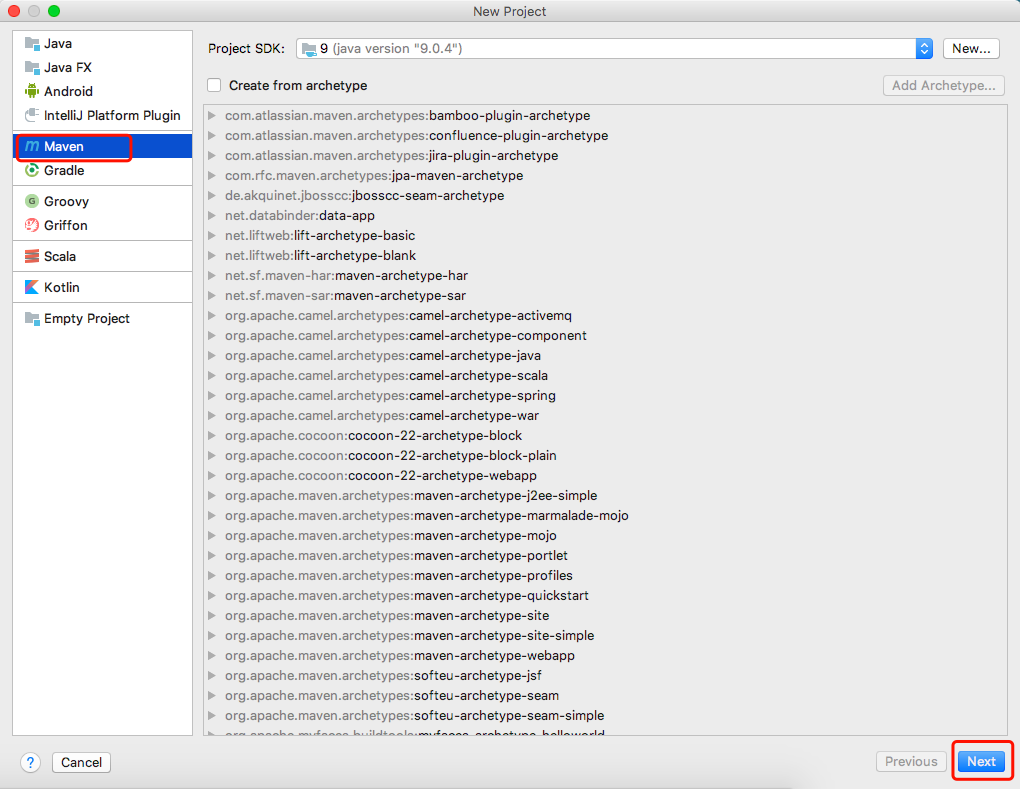Select maven-archetype-marmalade-mojo row
1020x789 pixels.
(x=605, y=516)
